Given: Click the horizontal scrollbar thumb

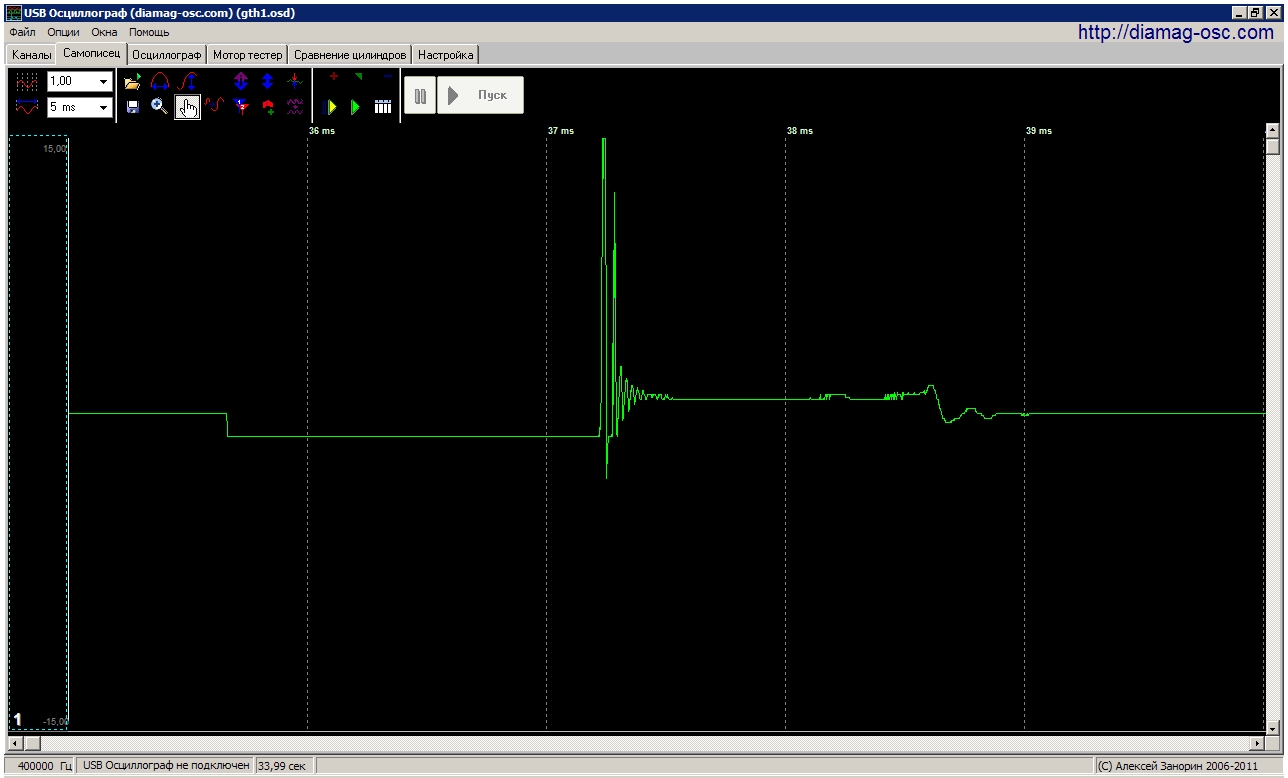Looking at the screenshot, I should tap(31, 744).
